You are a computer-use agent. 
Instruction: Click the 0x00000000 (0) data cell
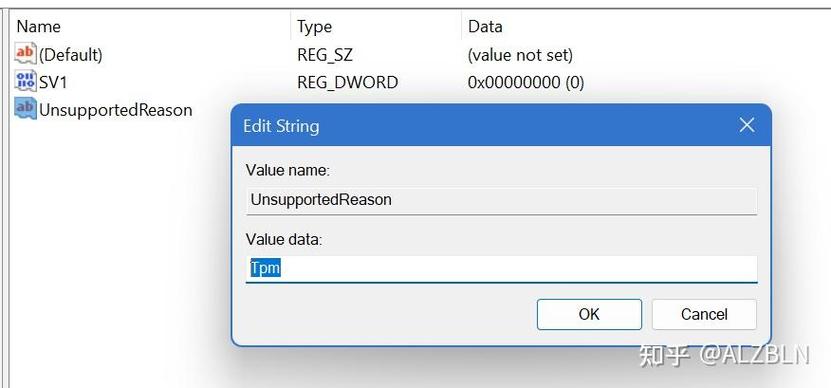(x=526, y=82)
